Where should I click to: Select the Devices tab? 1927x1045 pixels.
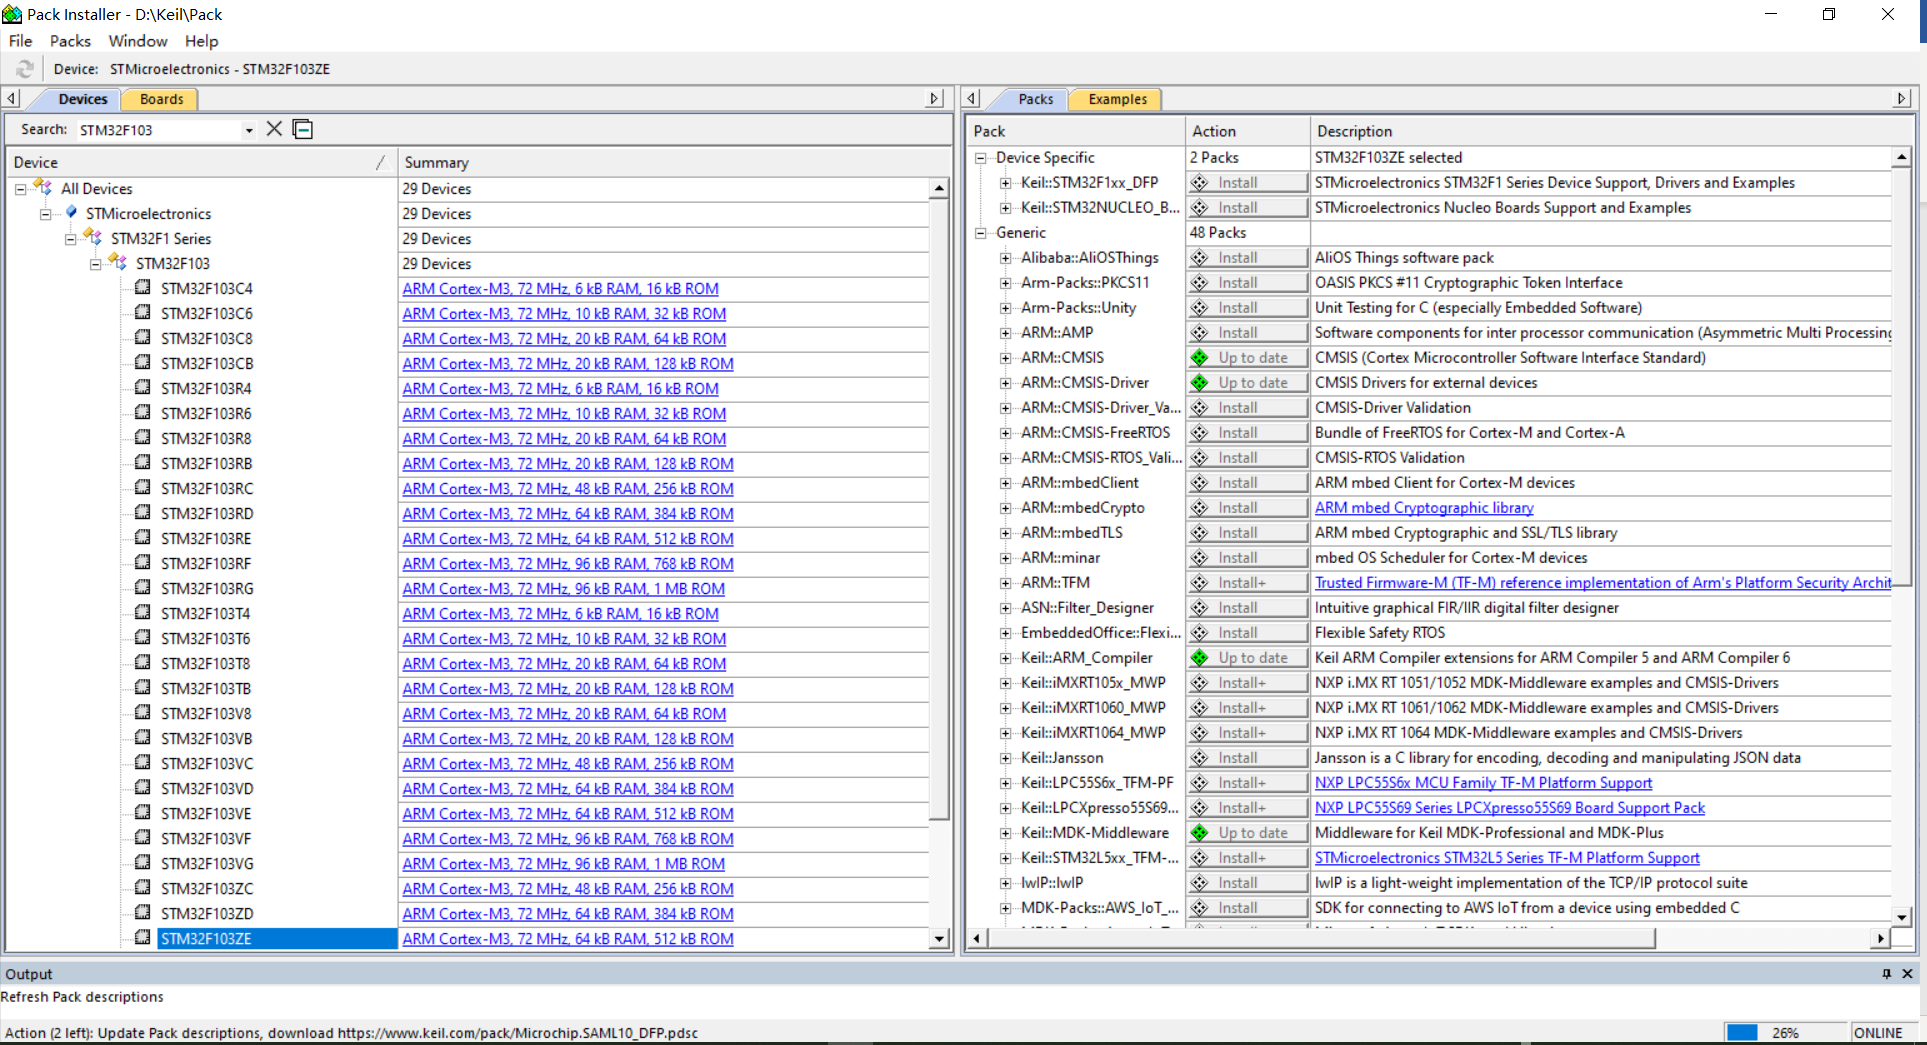pyautogui.click(x=82, y=99)
